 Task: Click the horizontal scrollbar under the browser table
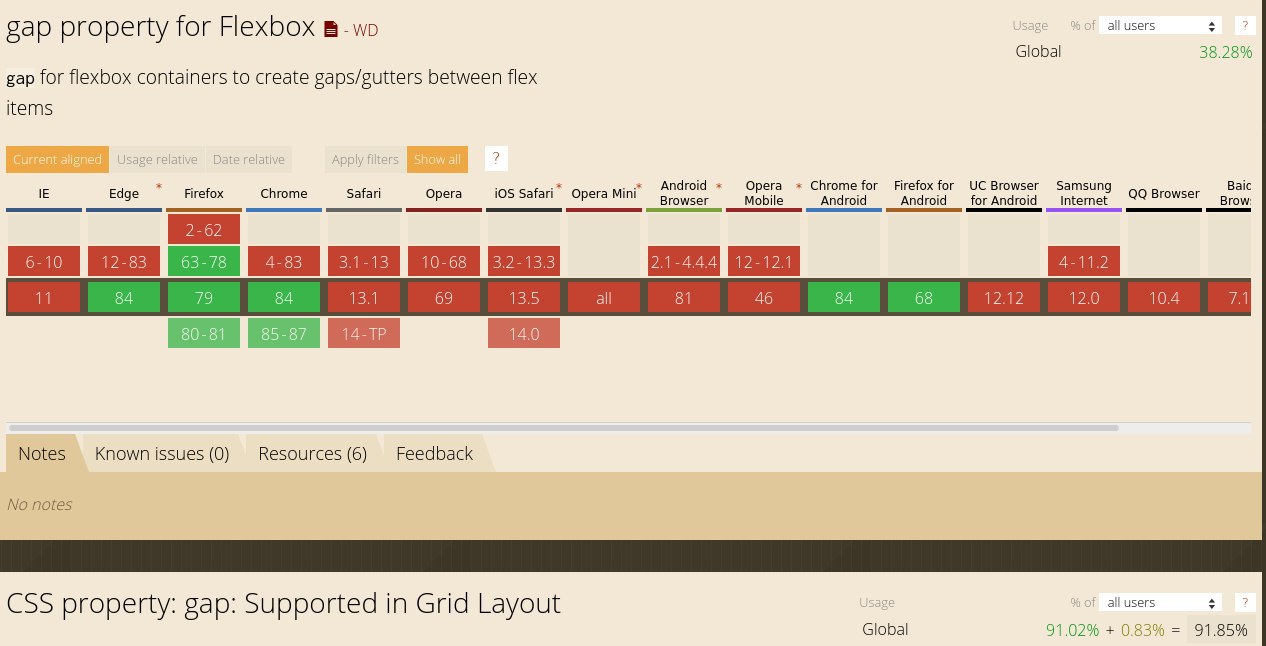(563, 427)
